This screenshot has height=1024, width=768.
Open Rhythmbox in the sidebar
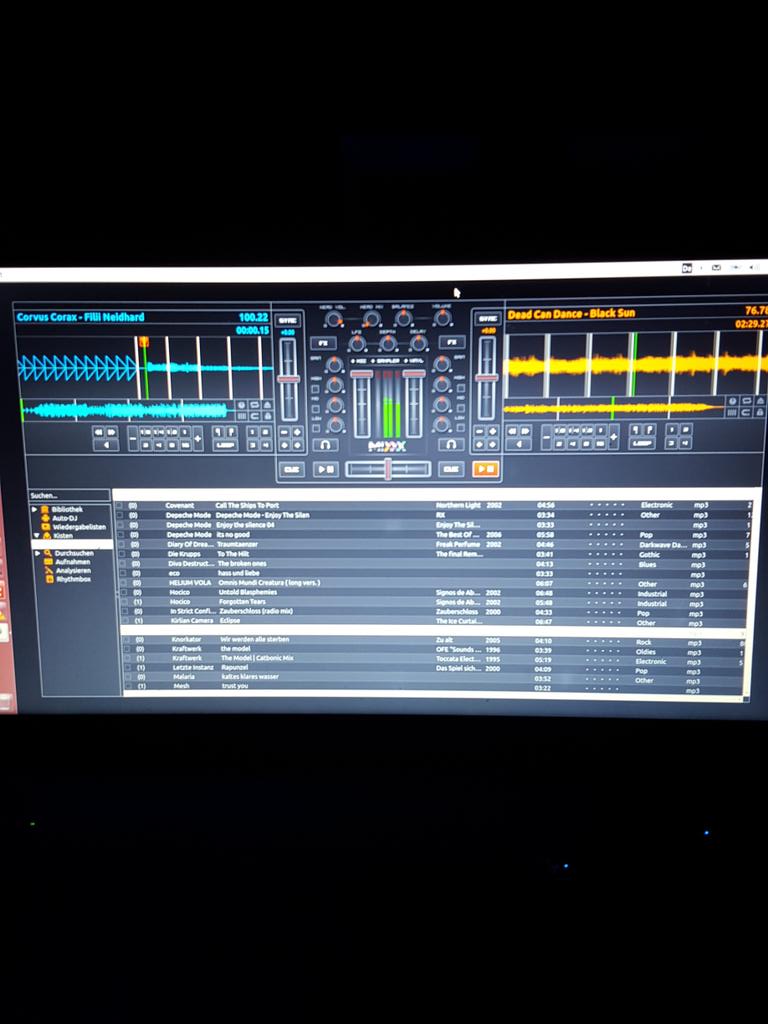point(73,579)
